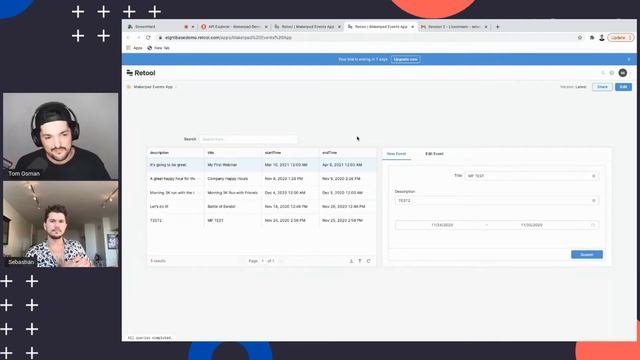
Task: Open a new browser tab with plus
Action: [x=498, y=27]
